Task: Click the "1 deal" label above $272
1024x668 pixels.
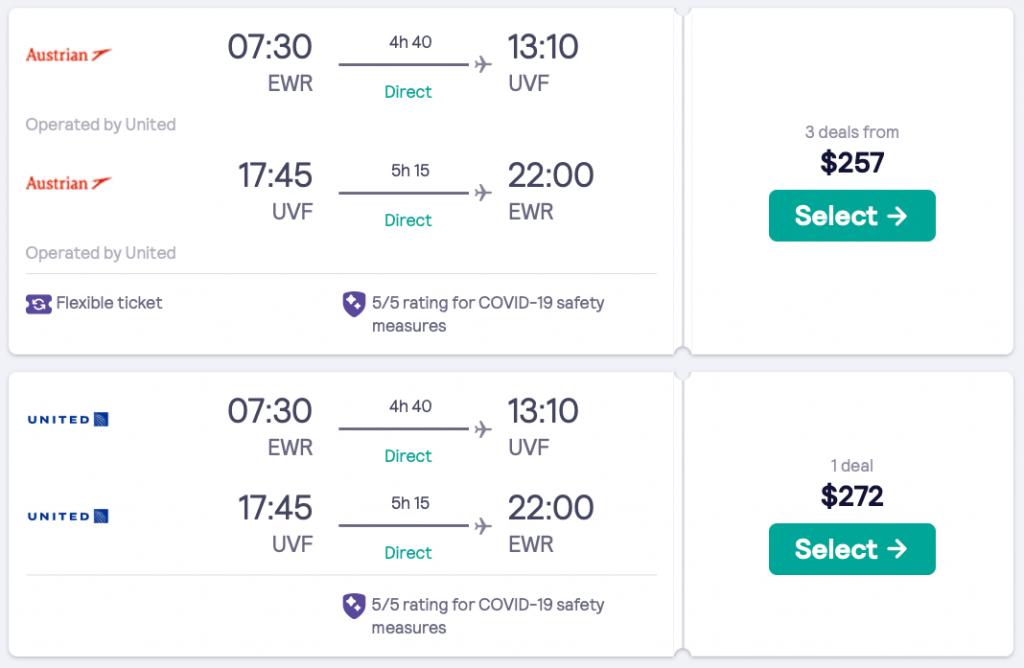Action: (851, 465)
